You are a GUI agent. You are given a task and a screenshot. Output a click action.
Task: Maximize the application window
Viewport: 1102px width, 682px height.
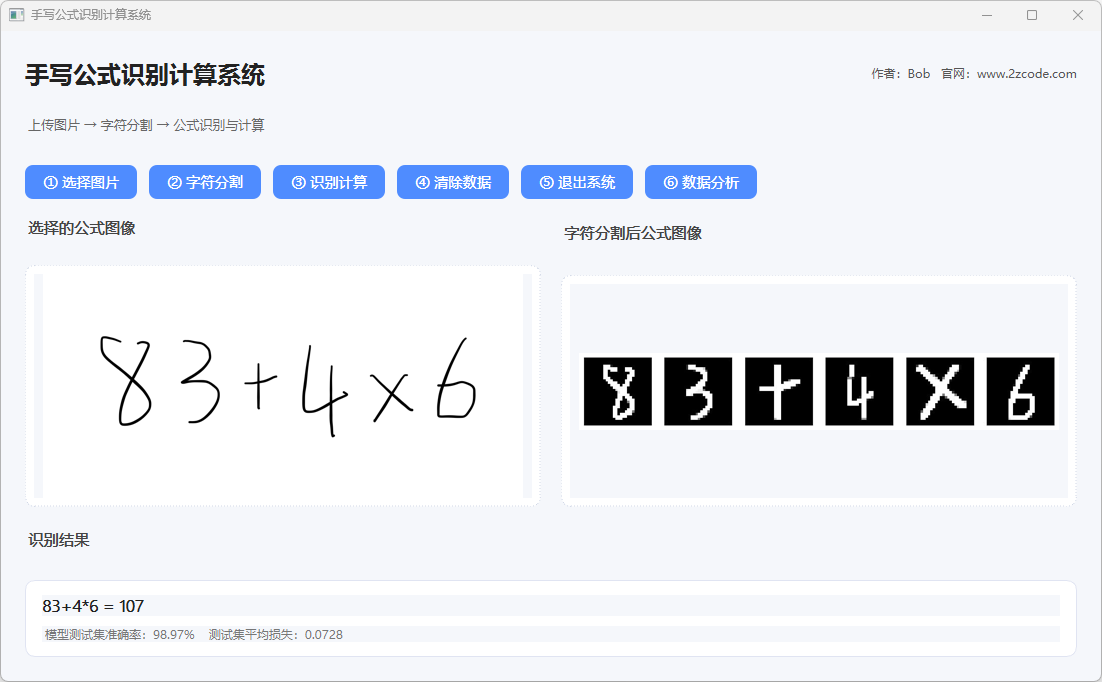(1032, 15)
